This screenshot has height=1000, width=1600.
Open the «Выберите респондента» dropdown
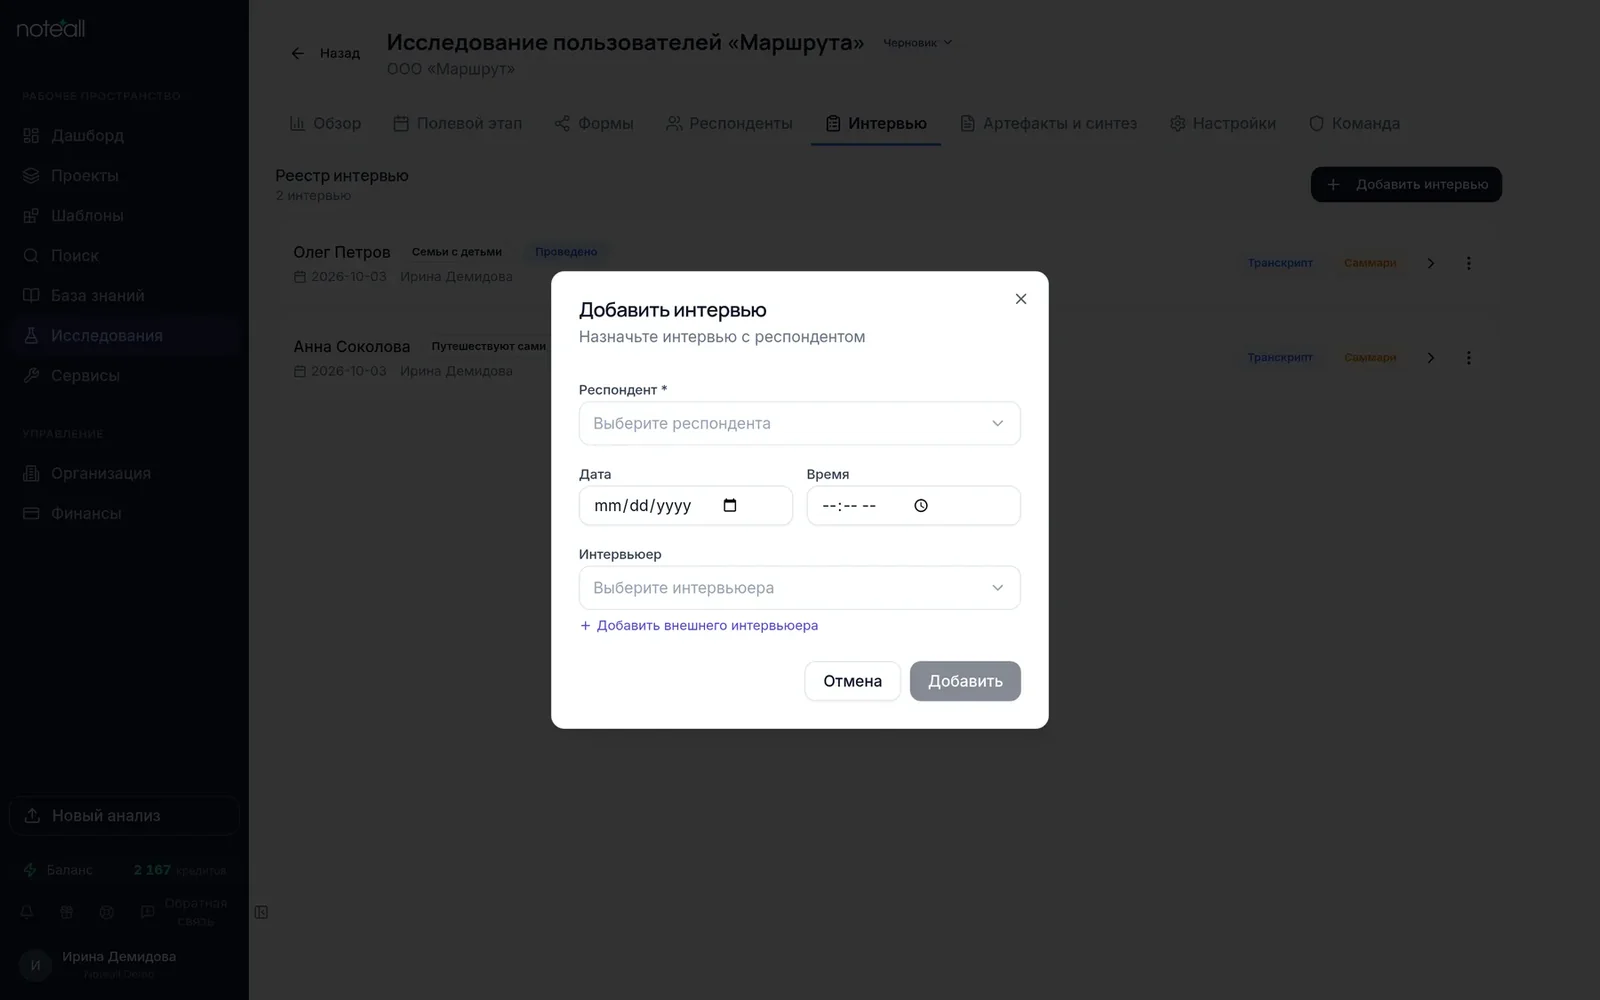tap(800, 424)
